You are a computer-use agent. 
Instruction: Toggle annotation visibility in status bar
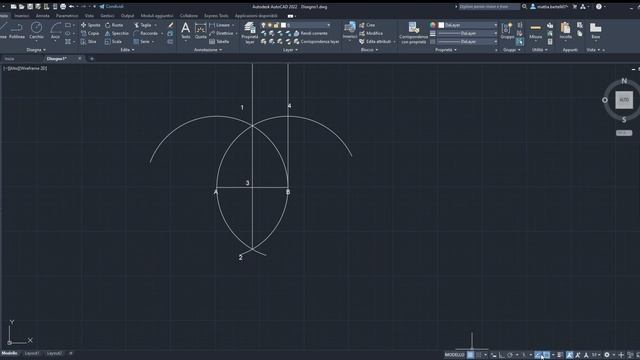click(x=569, y=355)
